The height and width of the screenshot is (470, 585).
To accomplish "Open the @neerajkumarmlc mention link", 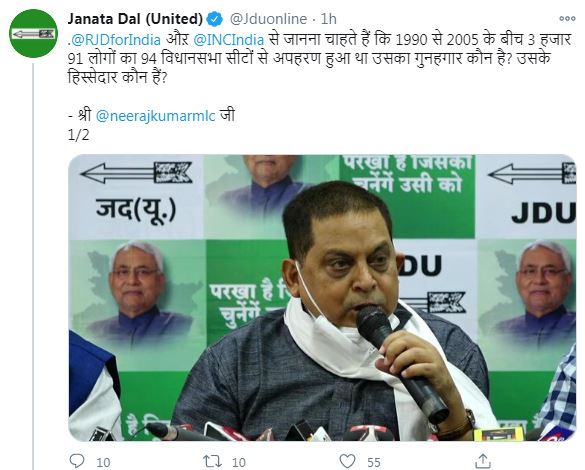I will click(x=156, y=116).
